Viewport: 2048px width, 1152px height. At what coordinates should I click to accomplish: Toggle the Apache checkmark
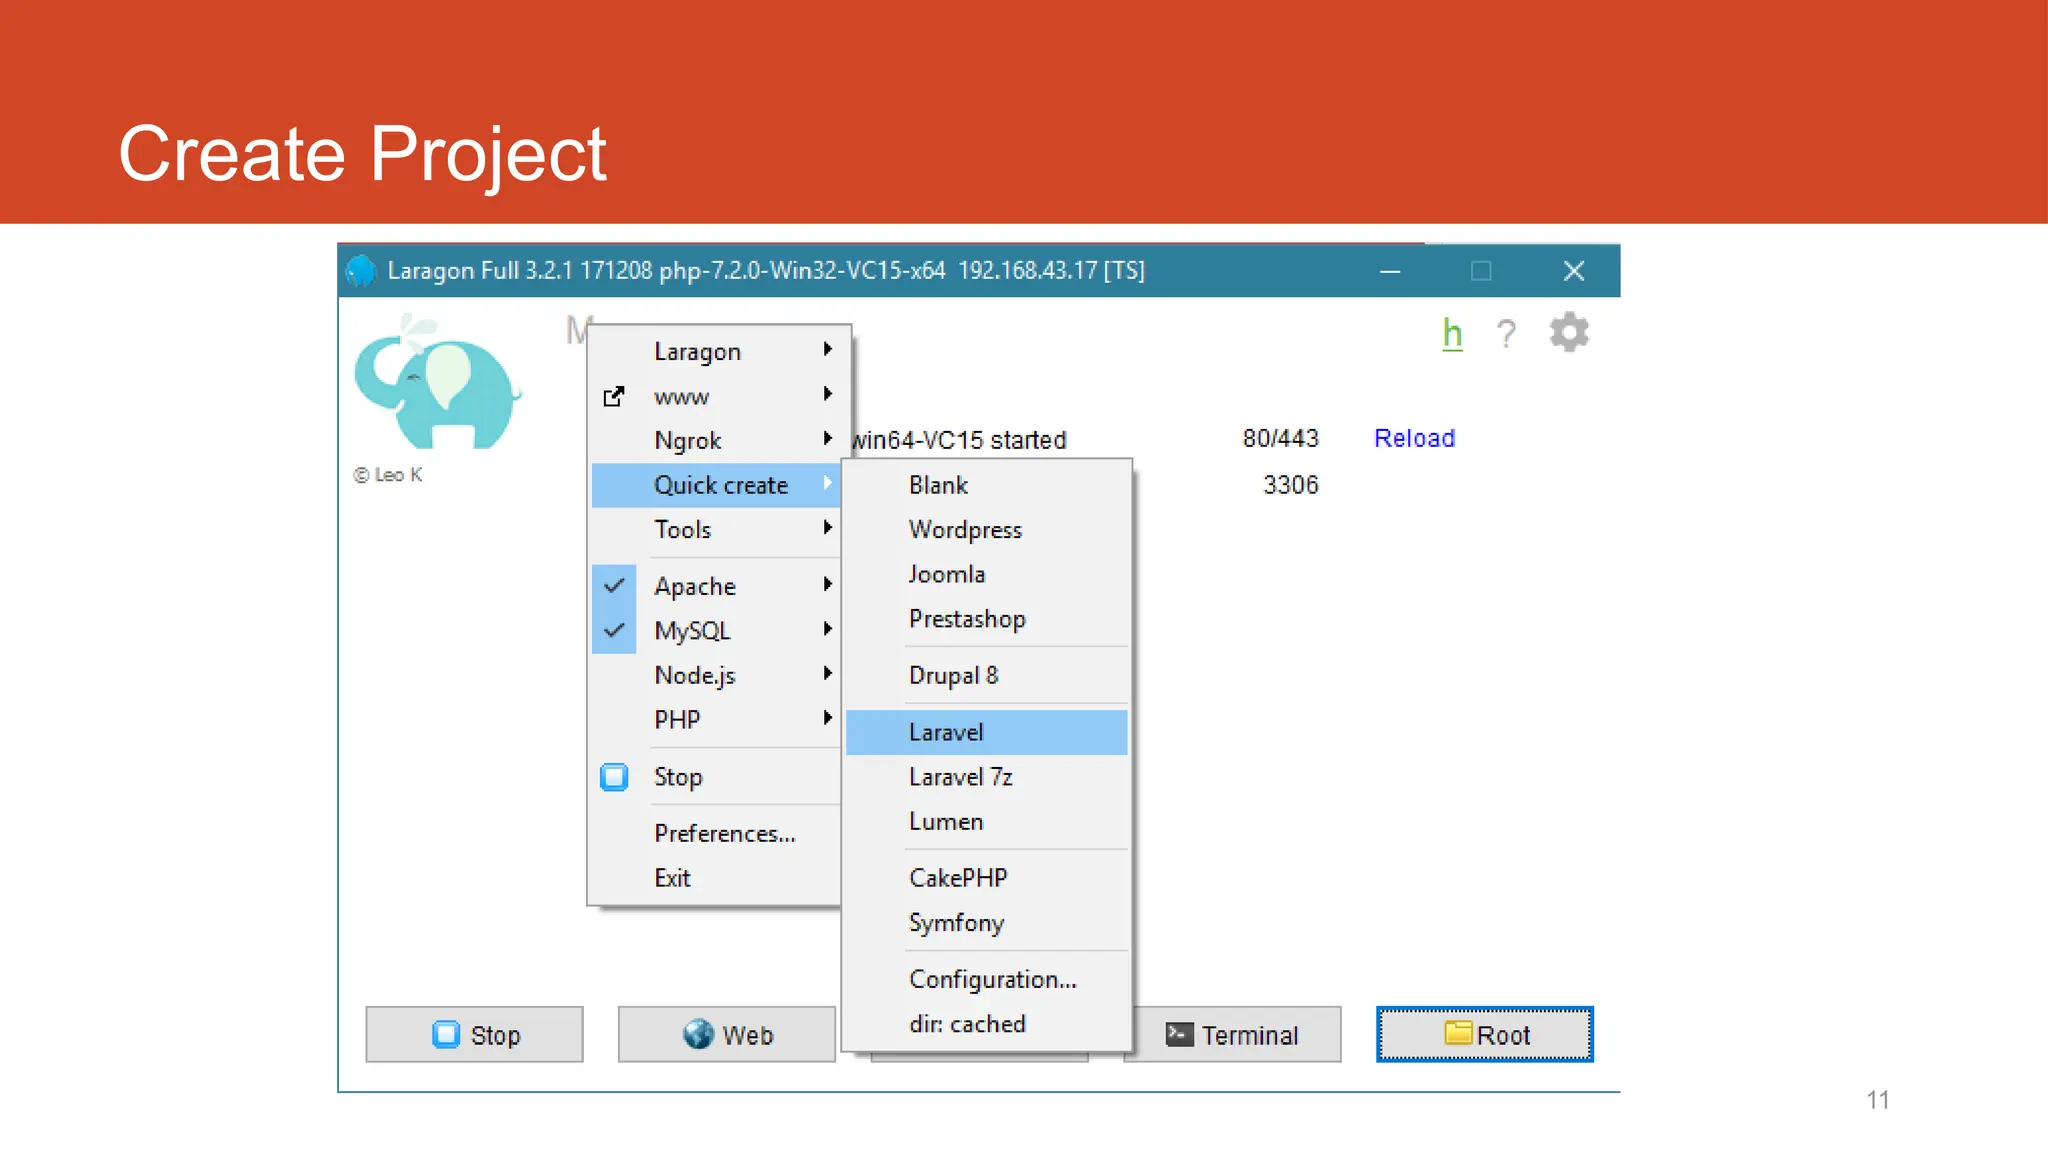(614, 585)
